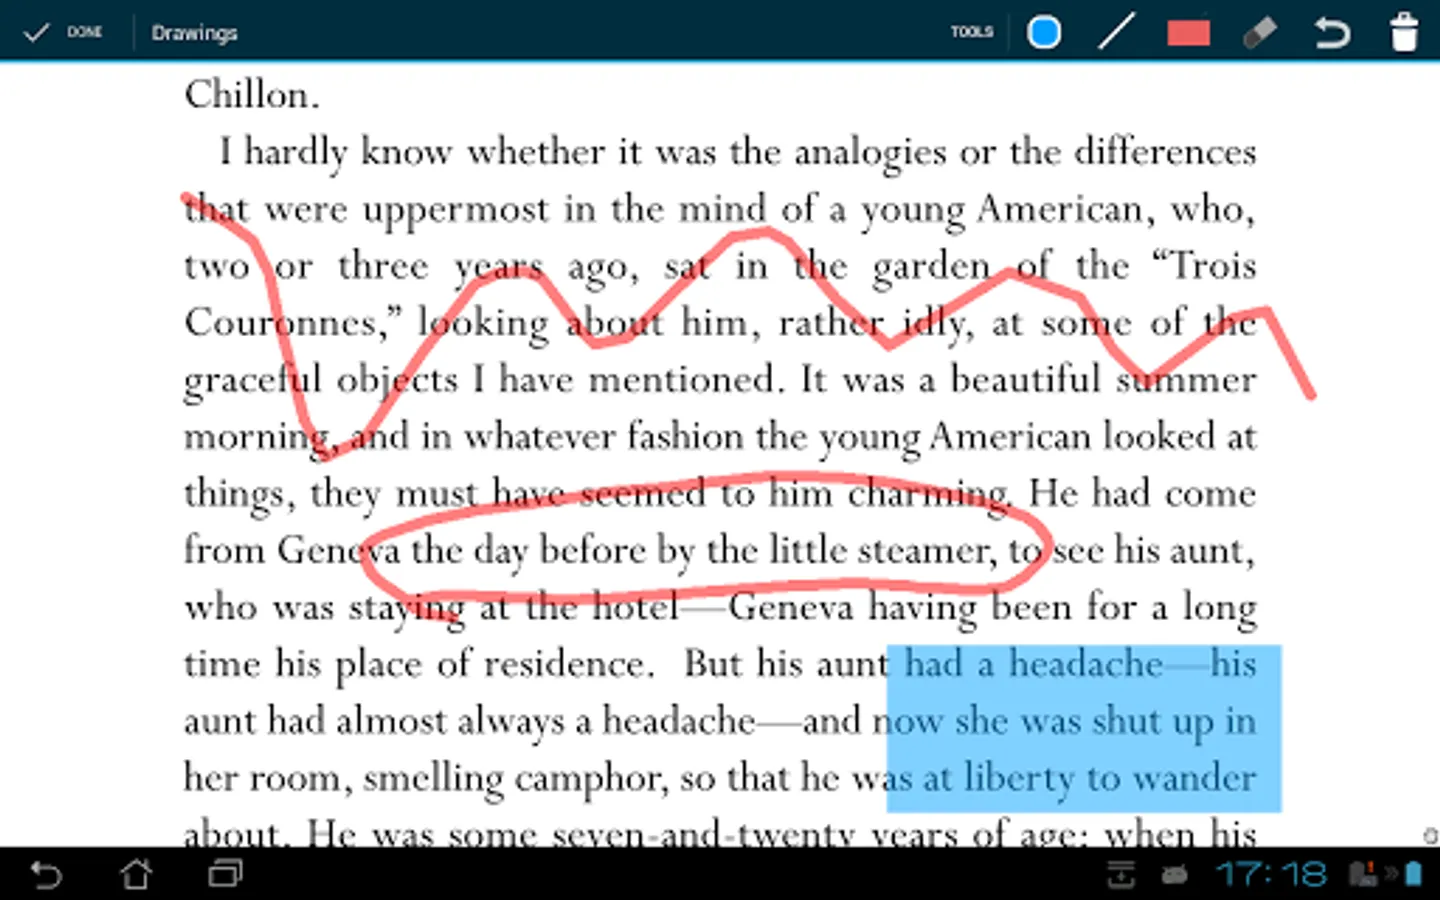The width and height of the screenshot is (1440, 900).
Task: Tap the words "whatever fashion"
Action: [604, 437]
